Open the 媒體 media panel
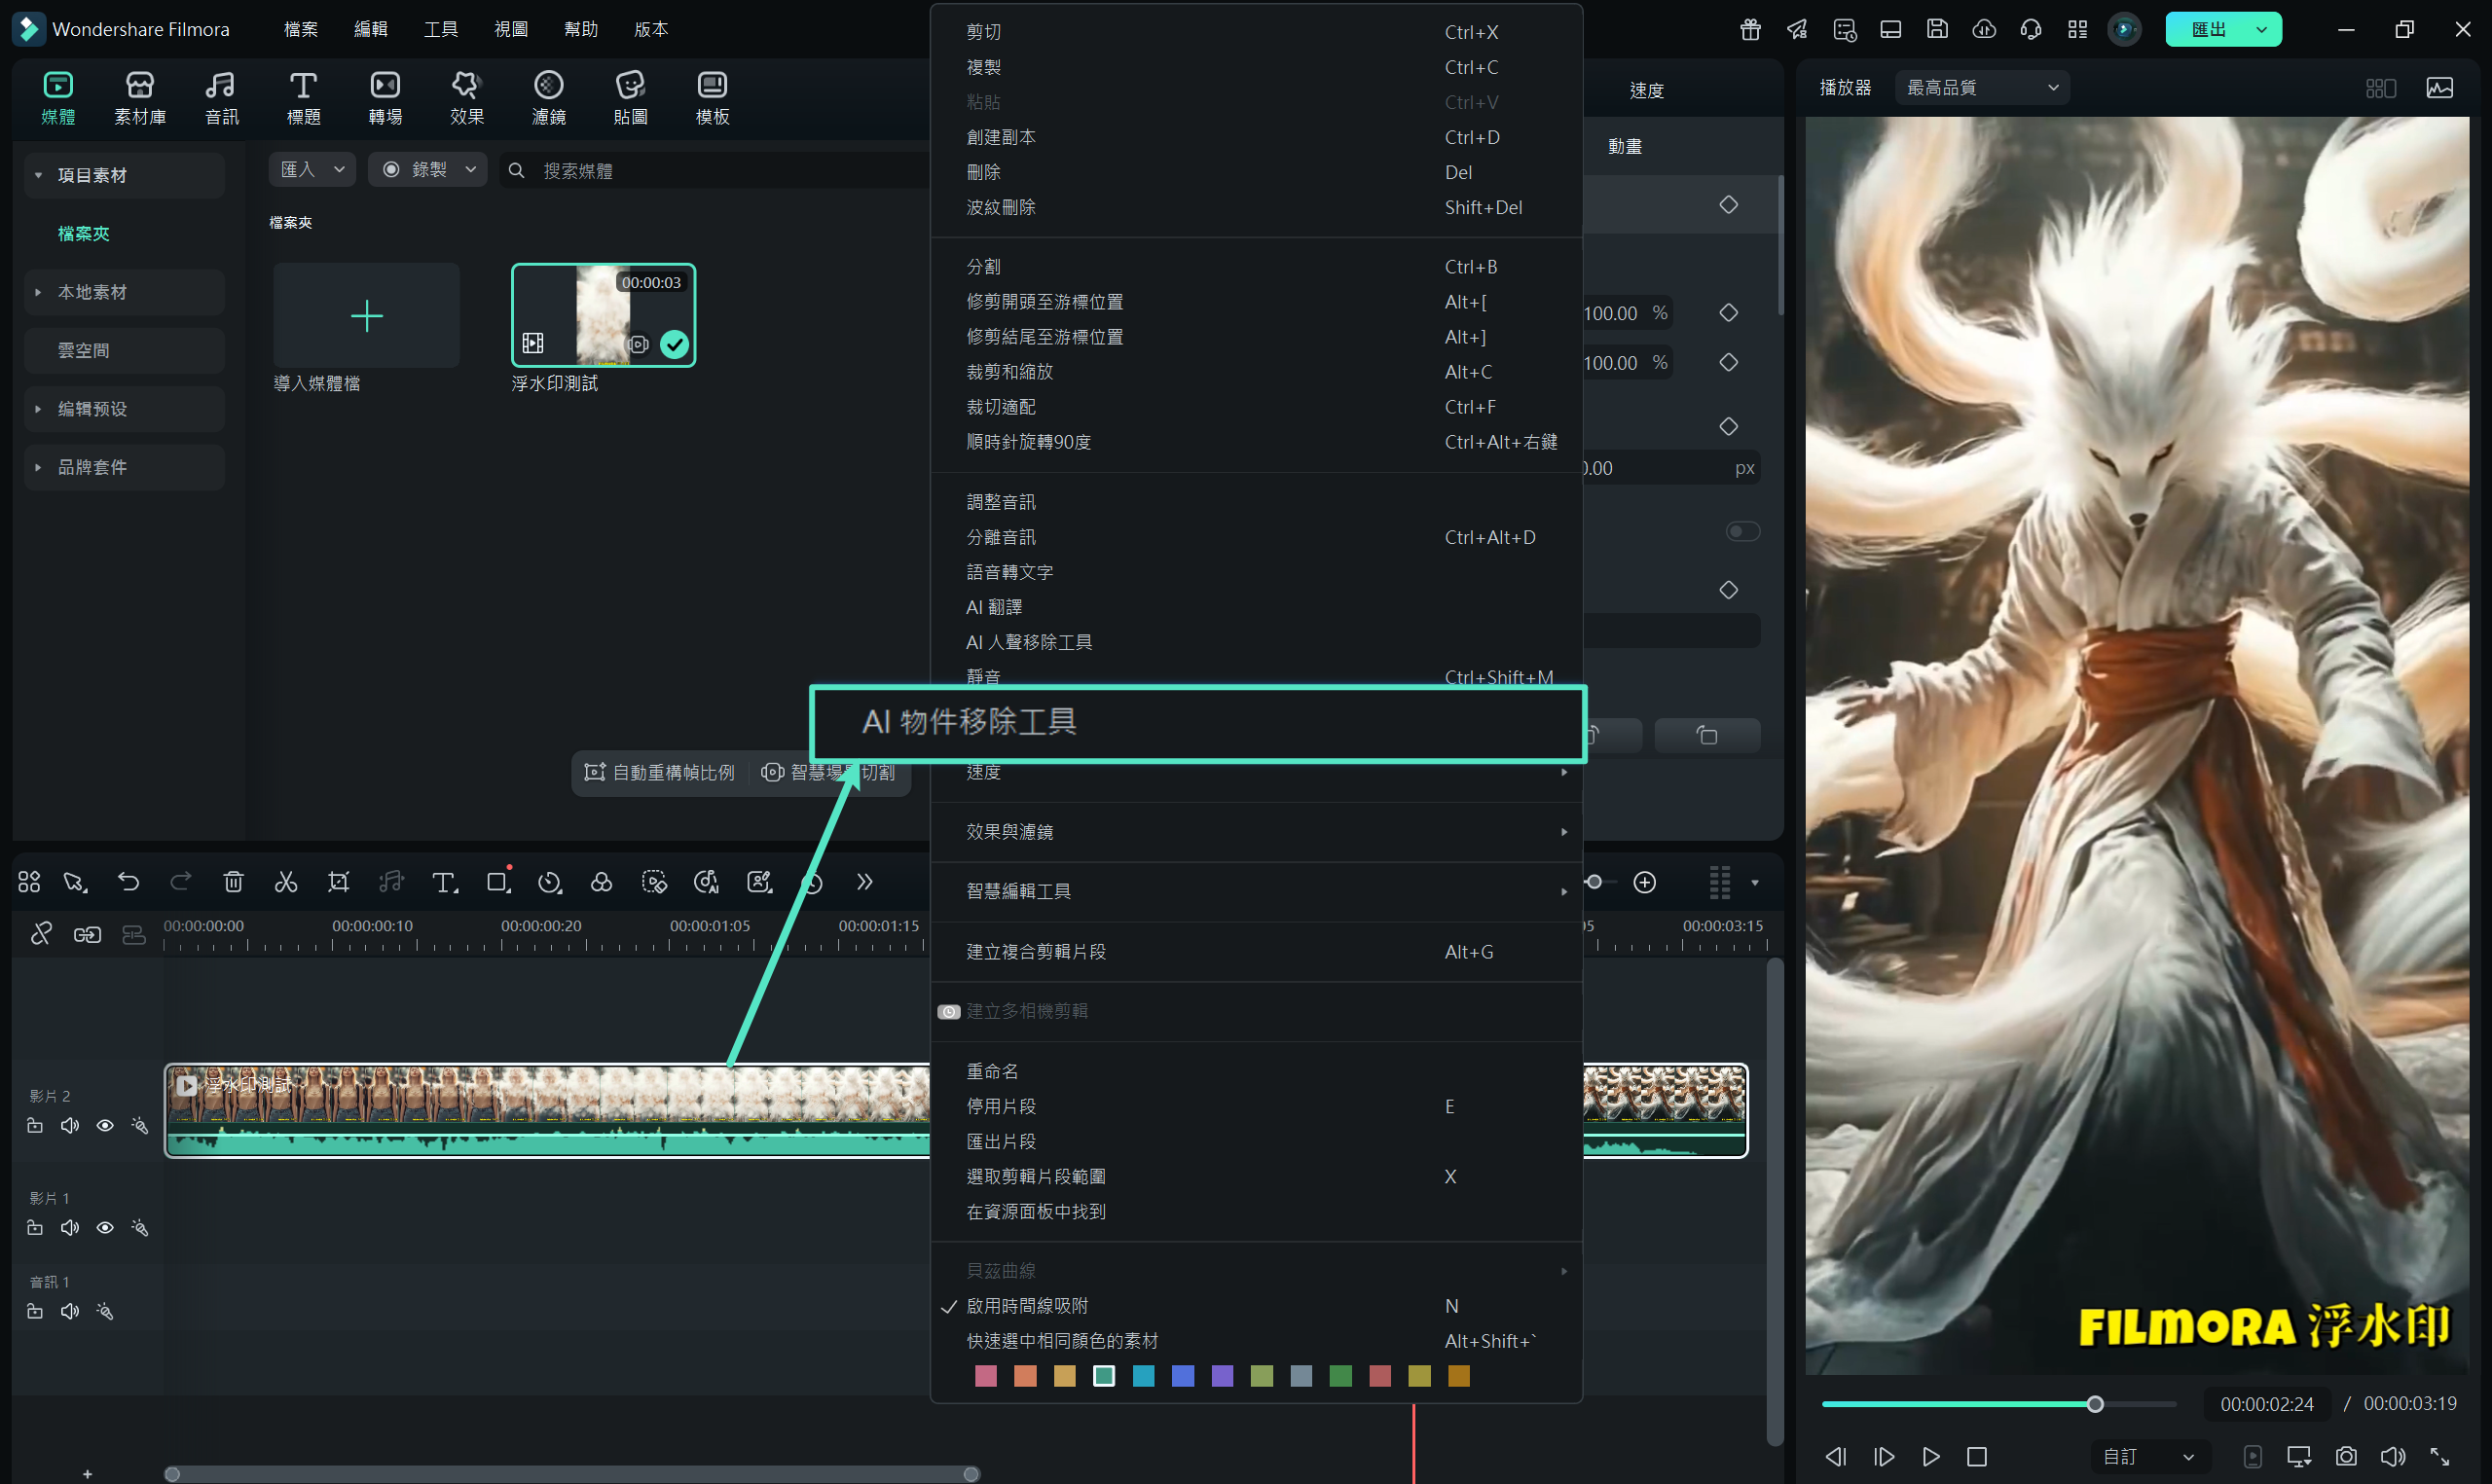This screenshot has height=1484, width=2492. (x=58, y=98)
